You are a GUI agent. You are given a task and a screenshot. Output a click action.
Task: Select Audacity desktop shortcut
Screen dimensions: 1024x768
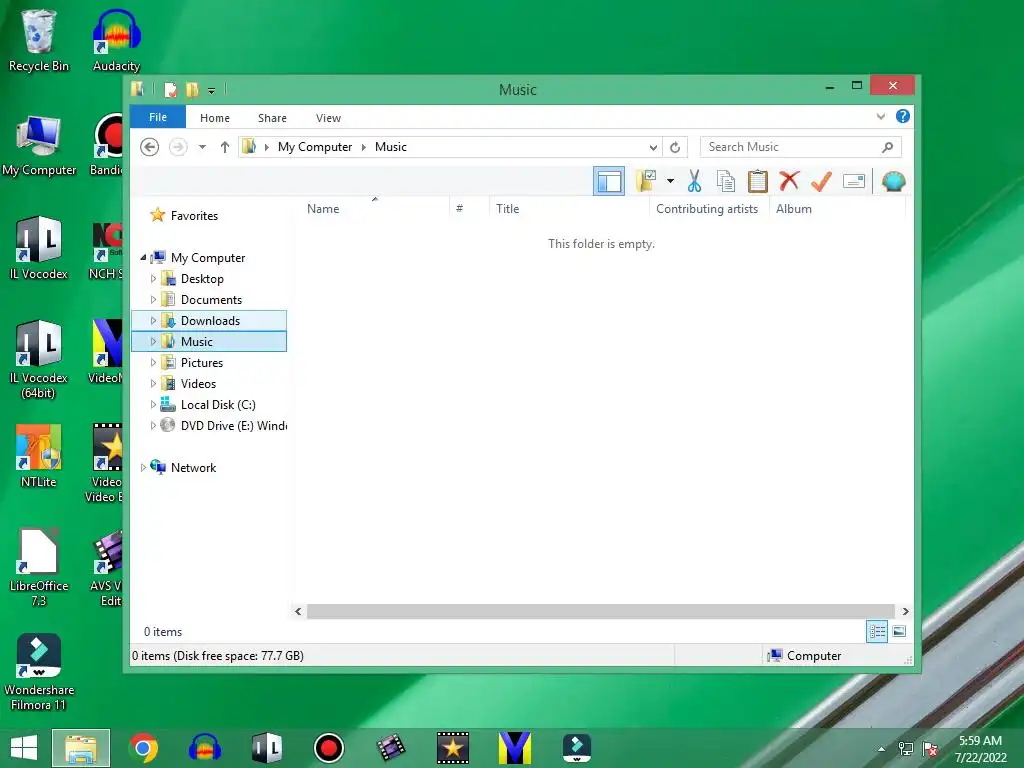pyautogui.click(x=116, y=40)
